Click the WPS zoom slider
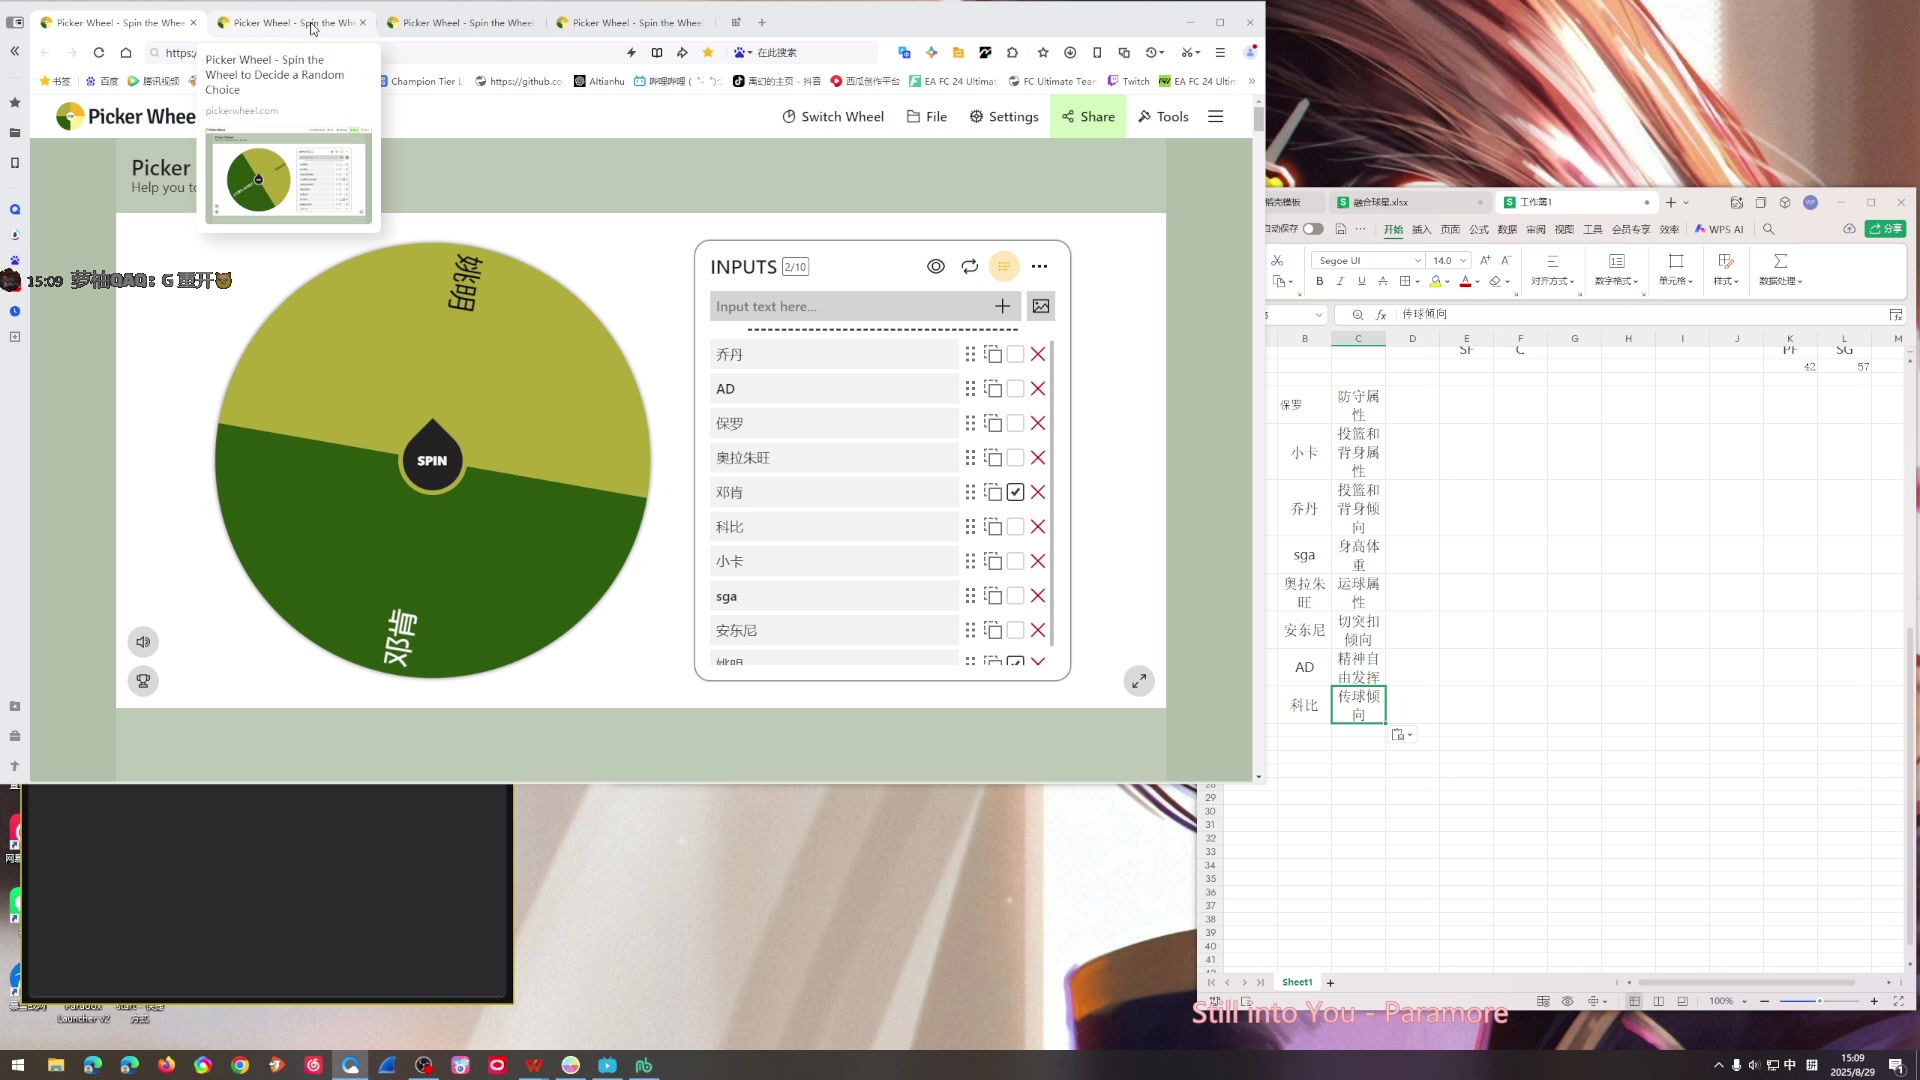The width and height of the screenshot is (1920, 1080). click(1819, 1001)
